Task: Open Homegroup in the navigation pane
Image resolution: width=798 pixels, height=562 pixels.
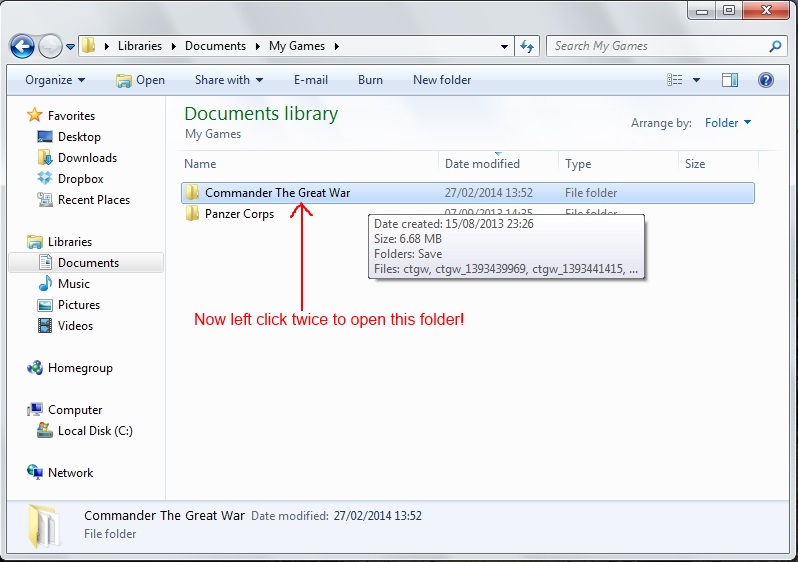Action: pyautogui.click(x=80, y=368)
